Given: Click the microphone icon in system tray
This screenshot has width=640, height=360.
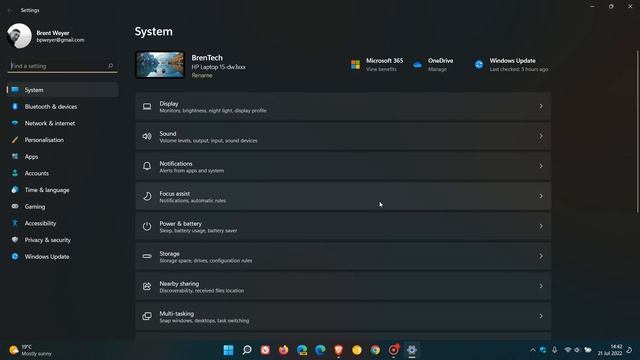Looking at the screenshot, I should [555, 350].
